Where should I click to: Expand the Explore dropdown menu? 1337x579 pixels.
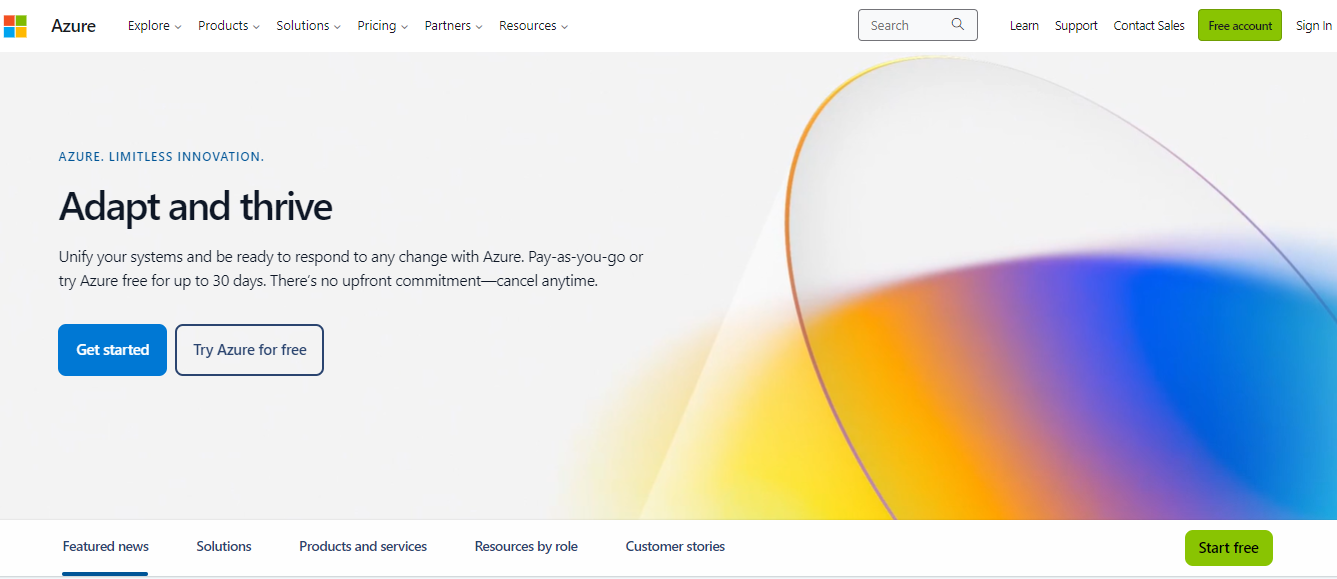(155, 26)
